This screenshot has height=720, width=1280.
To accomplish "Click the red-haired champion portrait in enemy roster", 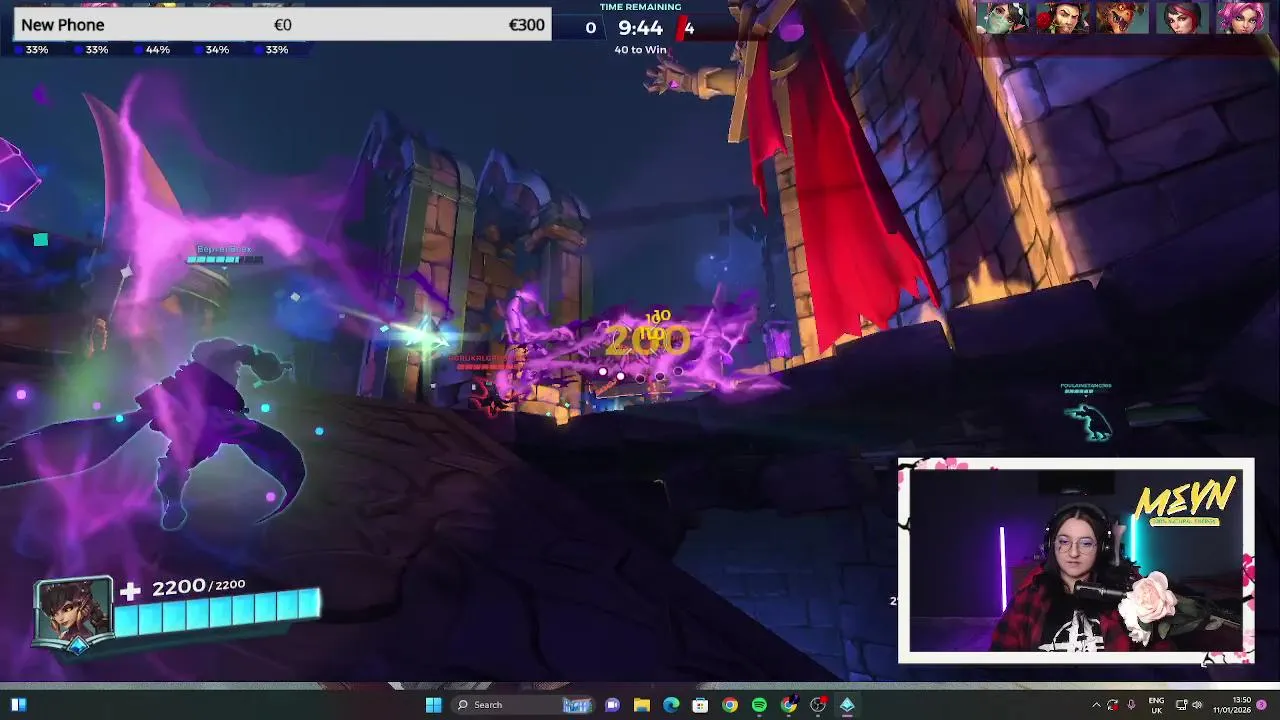I will 1182,18.
